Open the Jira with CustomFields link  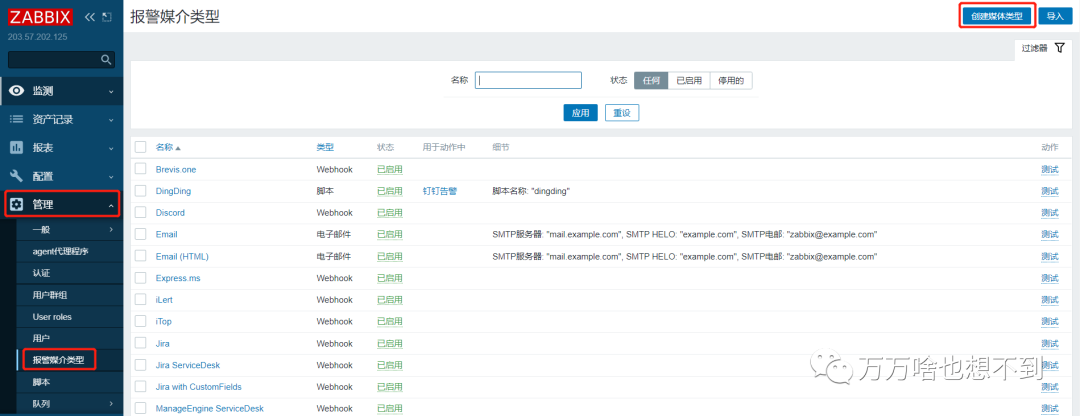click(x=198, y=387)
